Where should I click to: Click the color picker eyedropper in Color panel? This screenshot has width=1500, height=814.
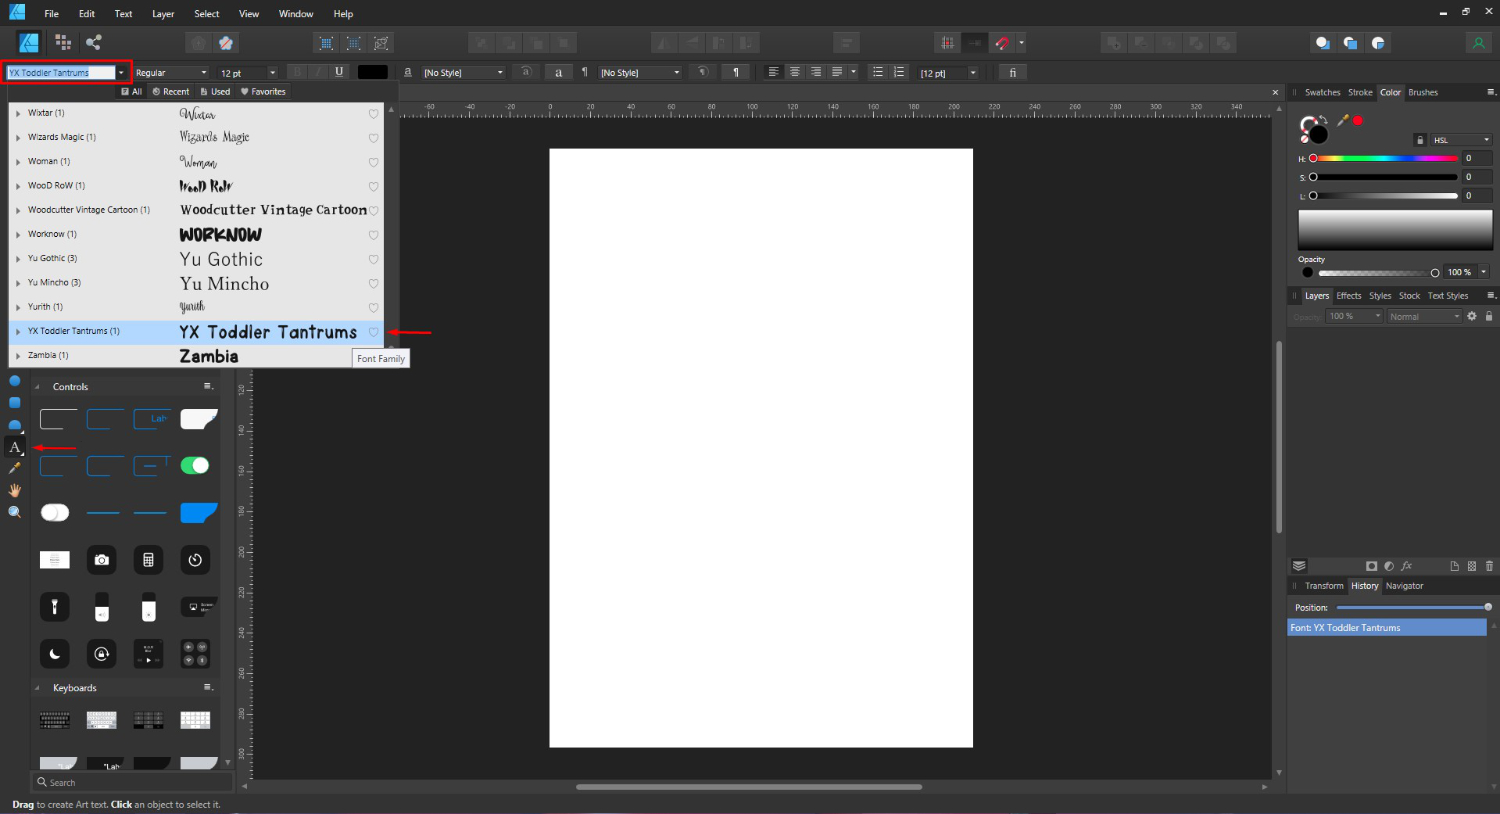coord(1343,121)
